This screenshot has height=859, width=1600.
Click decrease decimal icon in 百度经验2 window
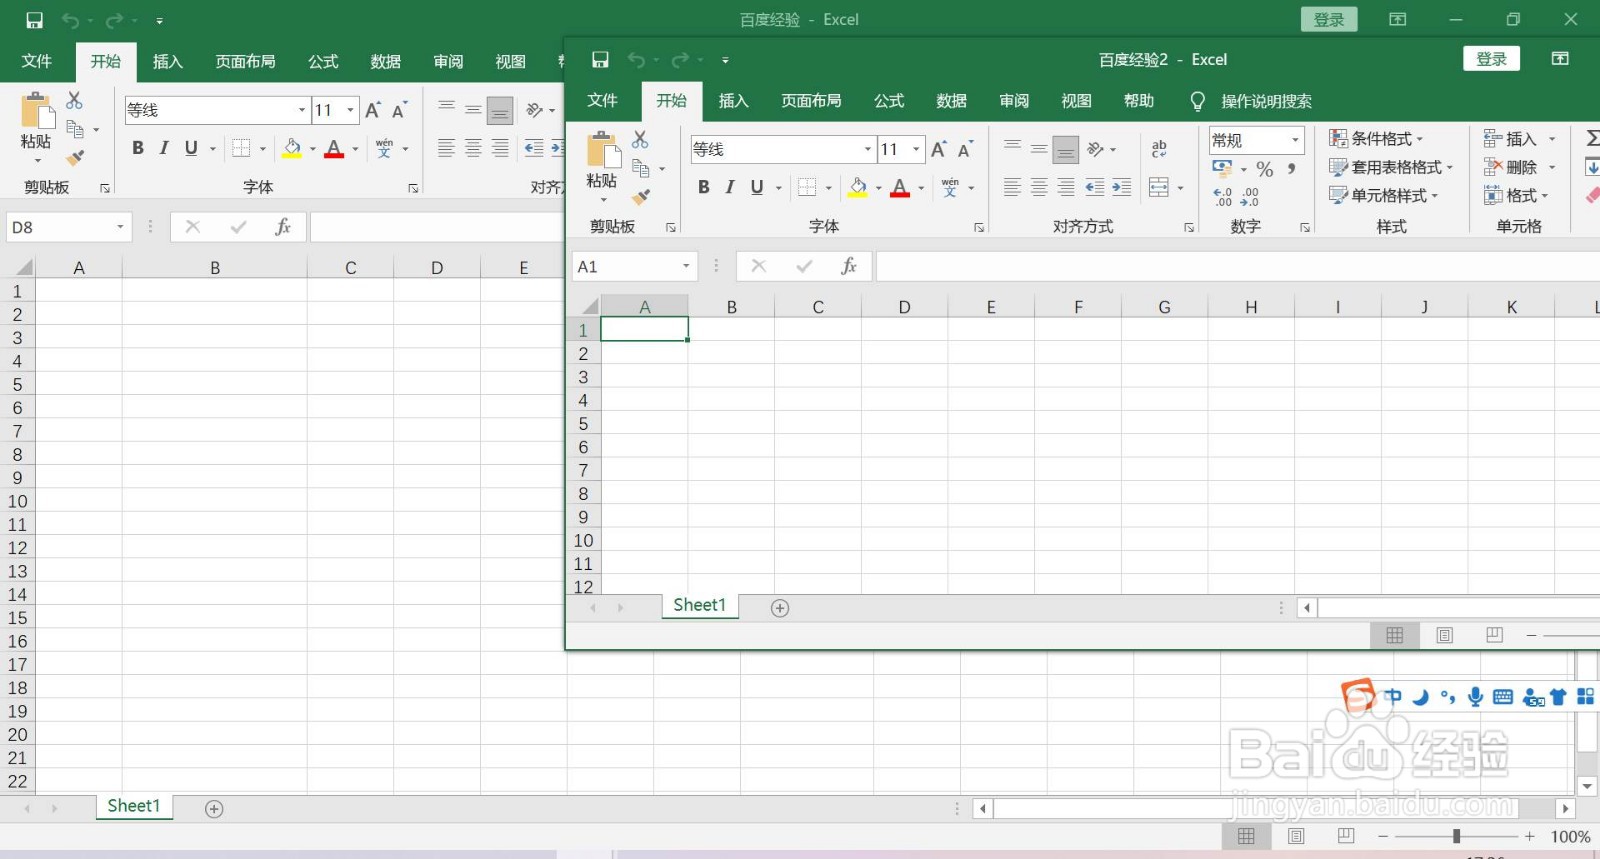[x=1250, y=197]
